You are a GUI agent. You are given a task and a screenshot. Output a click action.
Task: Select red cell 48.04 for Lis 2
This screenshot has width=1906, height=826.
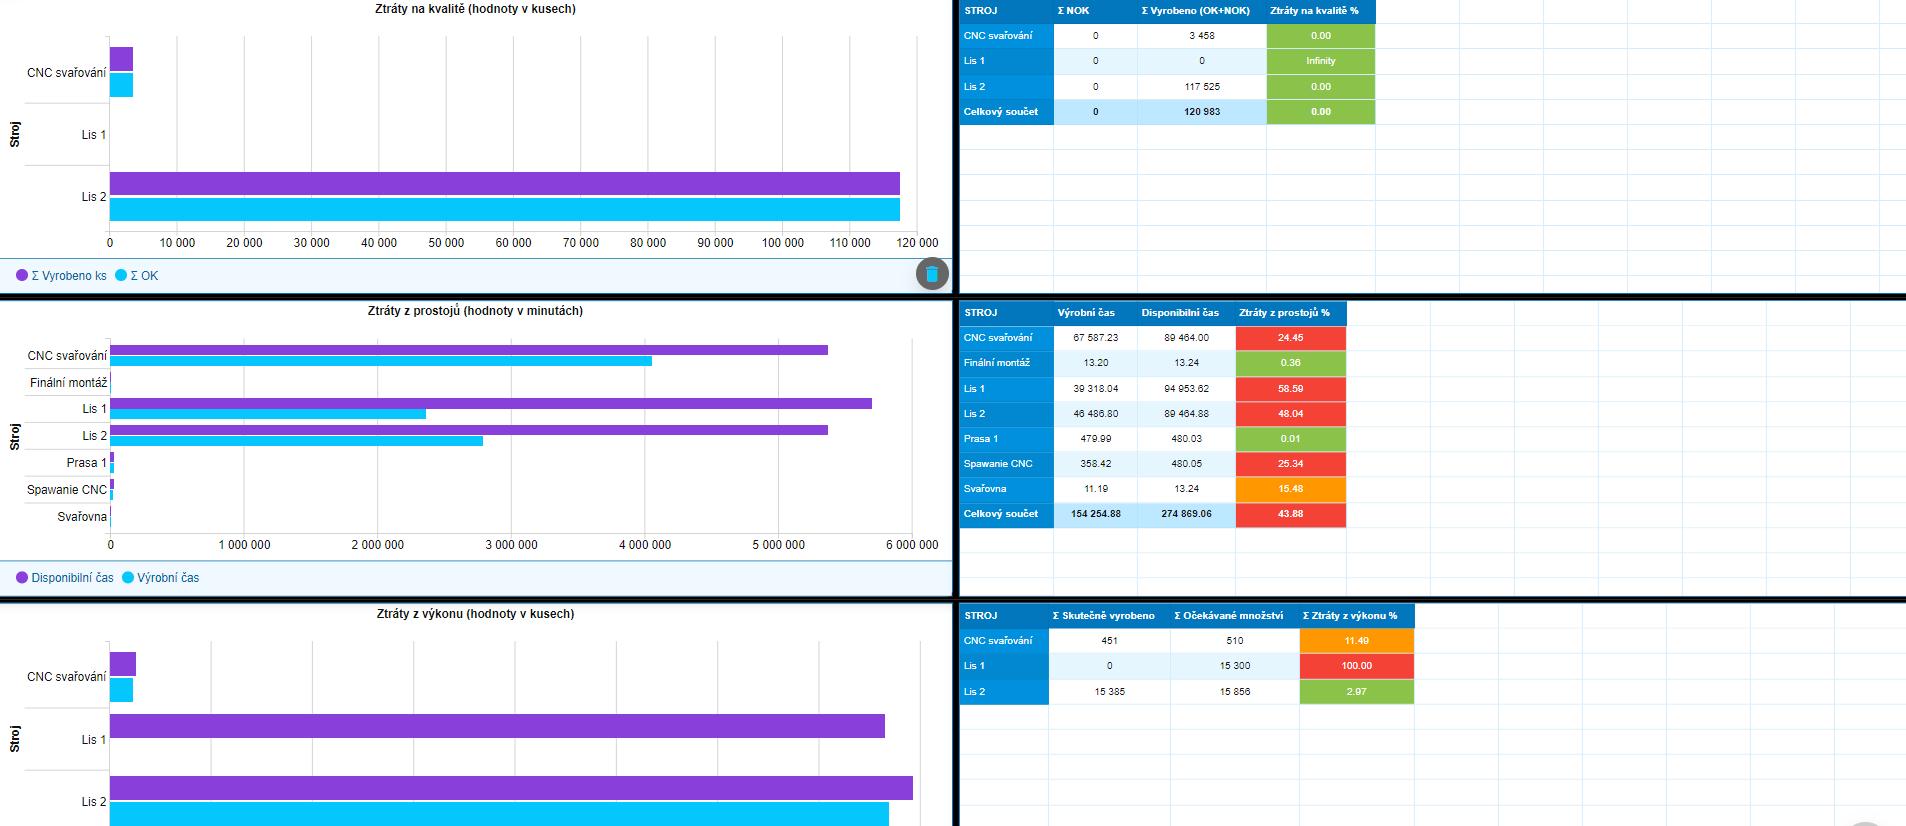pos(1291,414)
